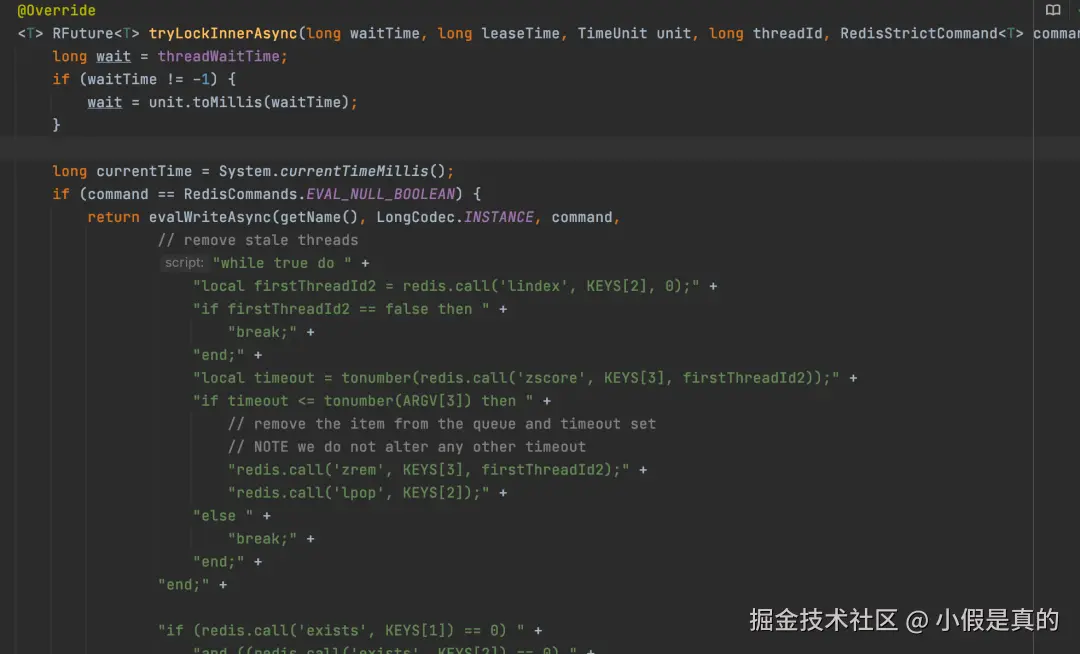The image size is (1080, 654).
Task: Toggle Reader mode book icon
Action: click(1052, 10)
